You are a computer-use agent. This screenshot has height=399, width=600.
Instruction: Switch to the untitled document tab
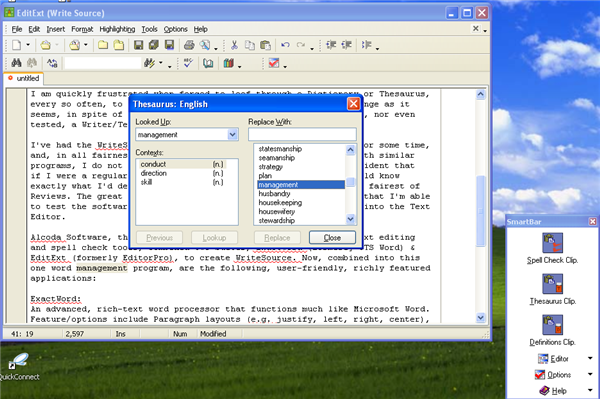(24, 78)
